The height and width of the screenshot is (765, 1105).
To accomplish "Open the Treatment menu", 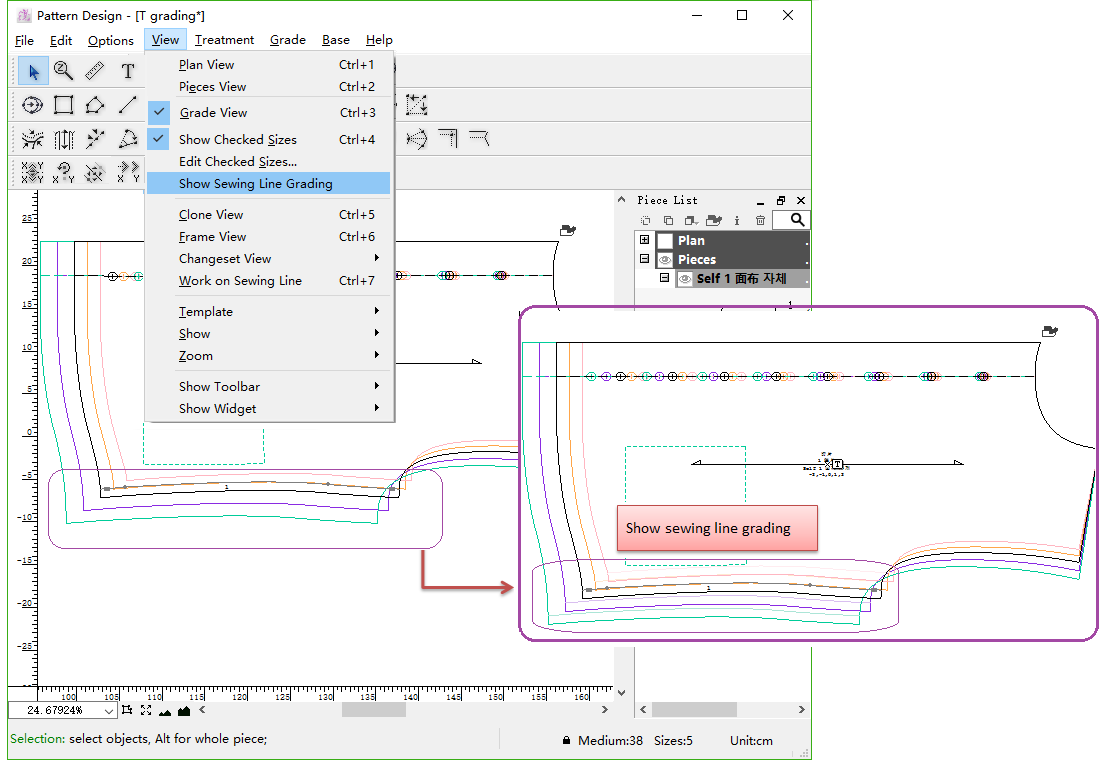I will click(224, 40).
